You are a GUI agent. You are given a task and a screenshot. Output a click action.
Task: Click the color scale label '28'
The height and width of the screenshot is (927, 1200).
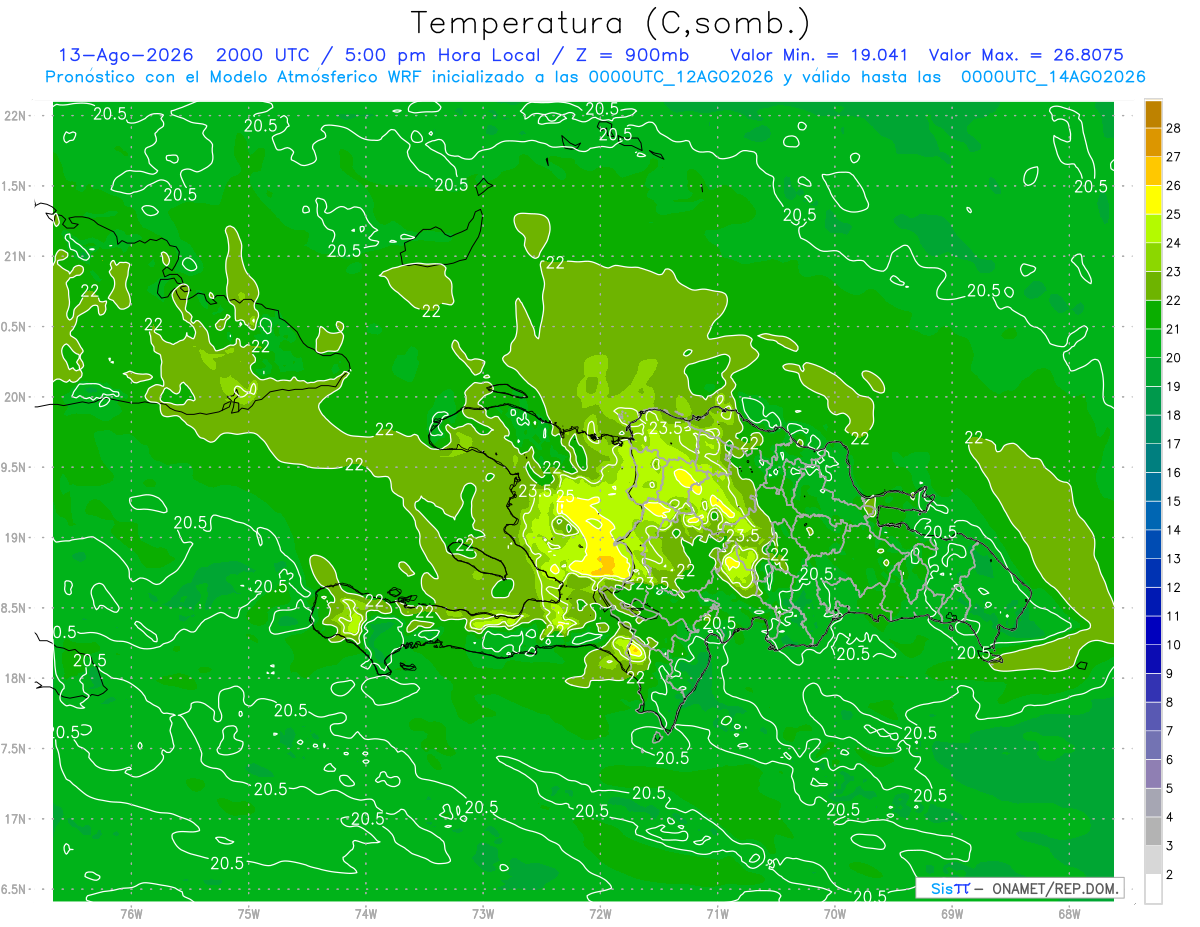pos(1173,128)
